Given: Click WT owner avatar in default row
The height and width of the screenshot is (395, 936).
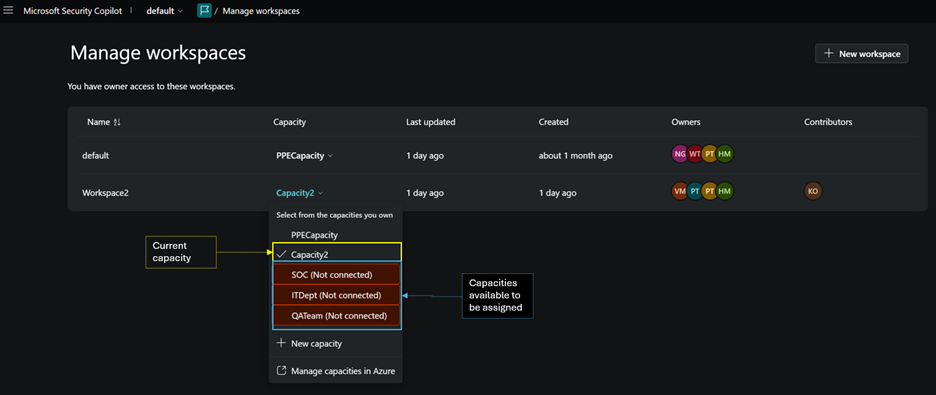Looking at the screenshot, I should (x=695, y=155).
